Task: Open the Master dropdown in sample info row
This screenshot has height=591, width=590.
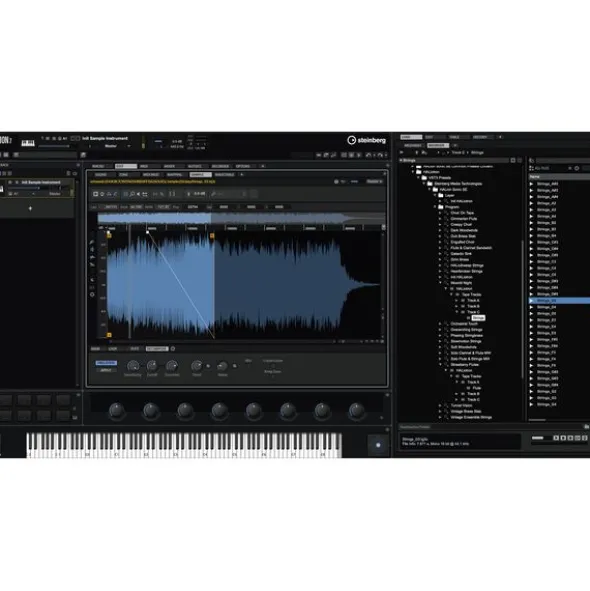Action: click(374, 182)
